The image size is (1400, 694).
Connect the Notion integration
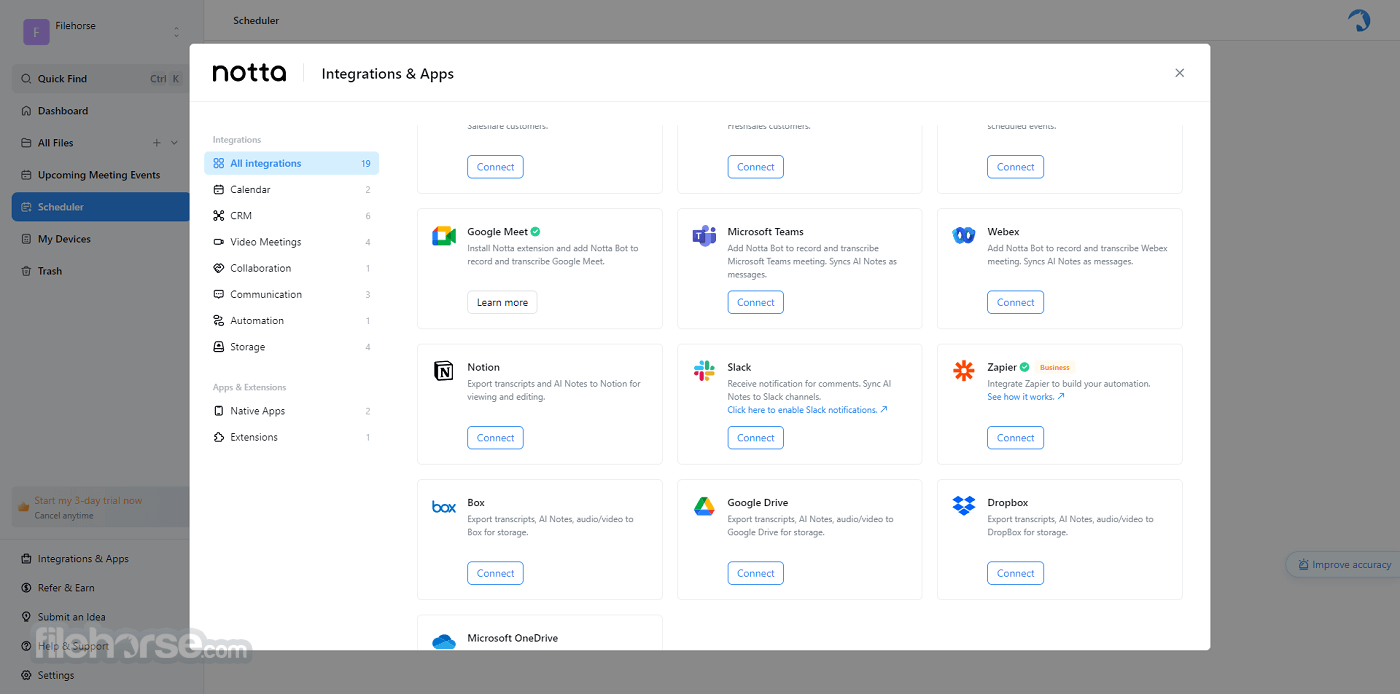495,438
